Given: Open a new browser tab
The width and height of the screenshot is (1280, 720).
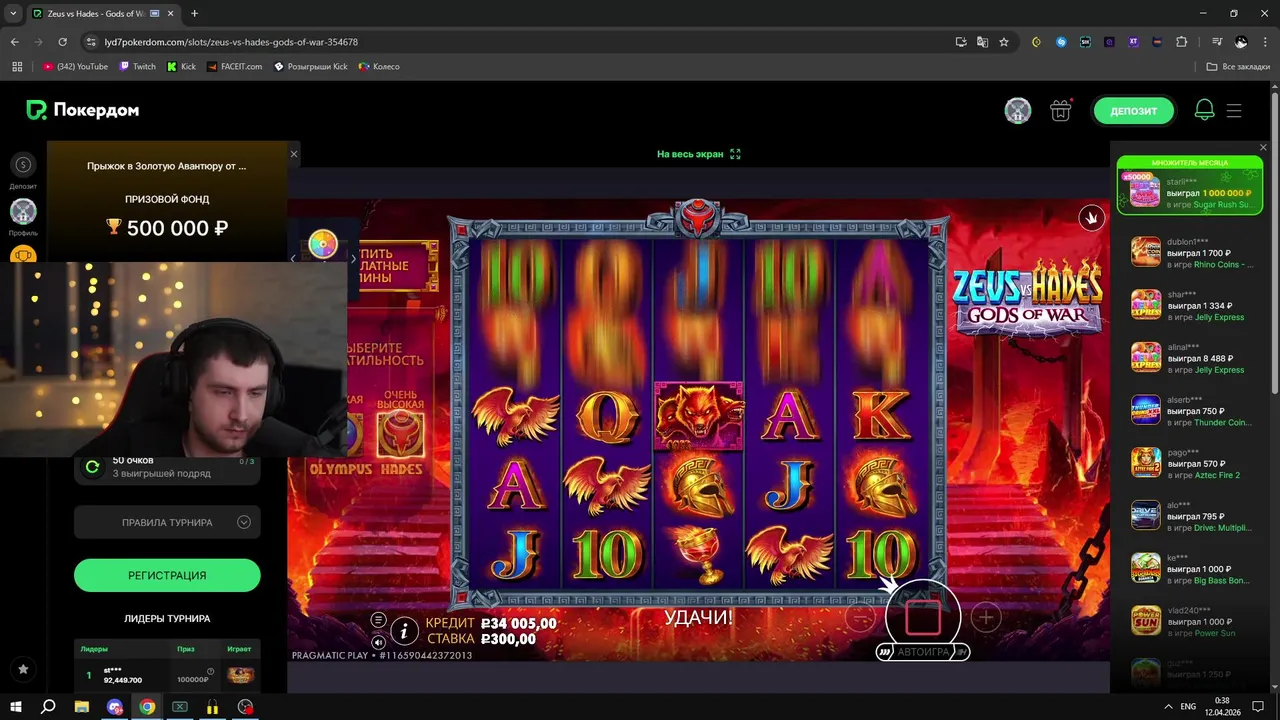Looking at the screenshot, I should [x=194, y=14].
